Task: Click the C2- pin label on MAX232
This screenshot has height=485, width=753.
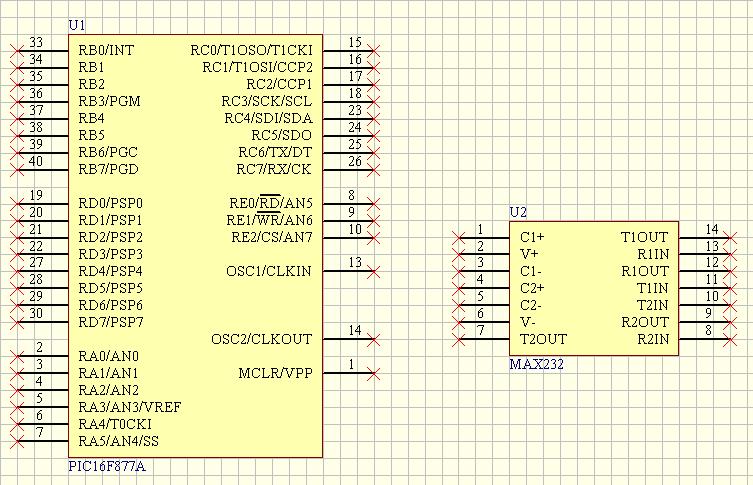Action: pyautogui.click(x=531, y=305)
